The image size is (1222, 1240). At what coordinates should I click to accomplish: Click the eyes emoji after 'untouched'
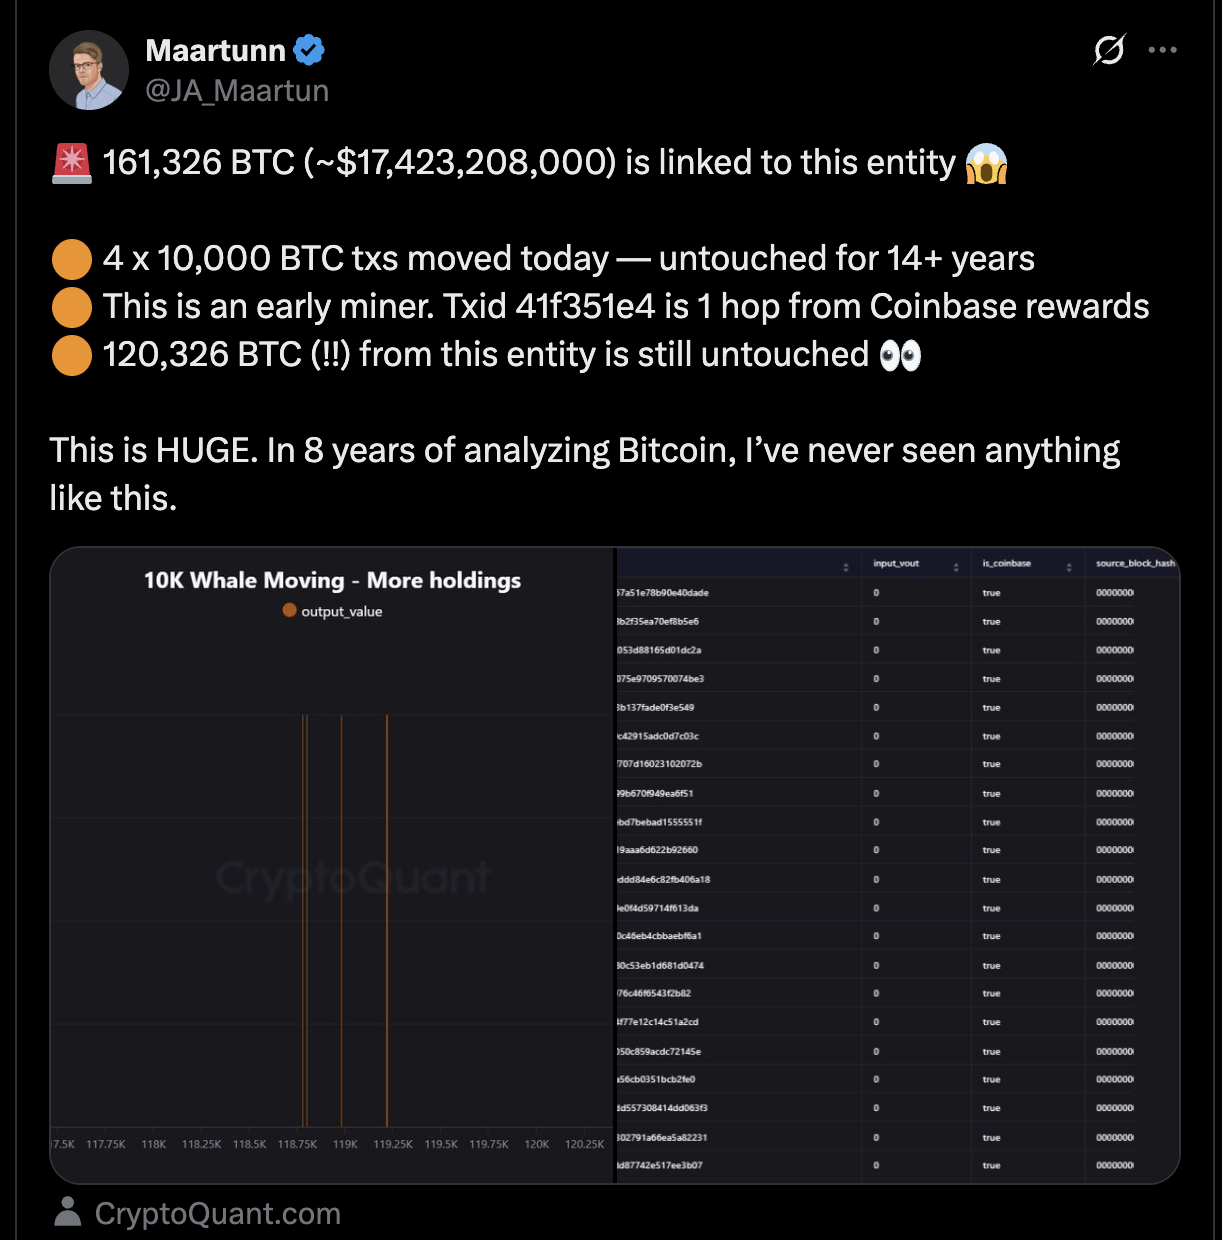click(900, 355)
